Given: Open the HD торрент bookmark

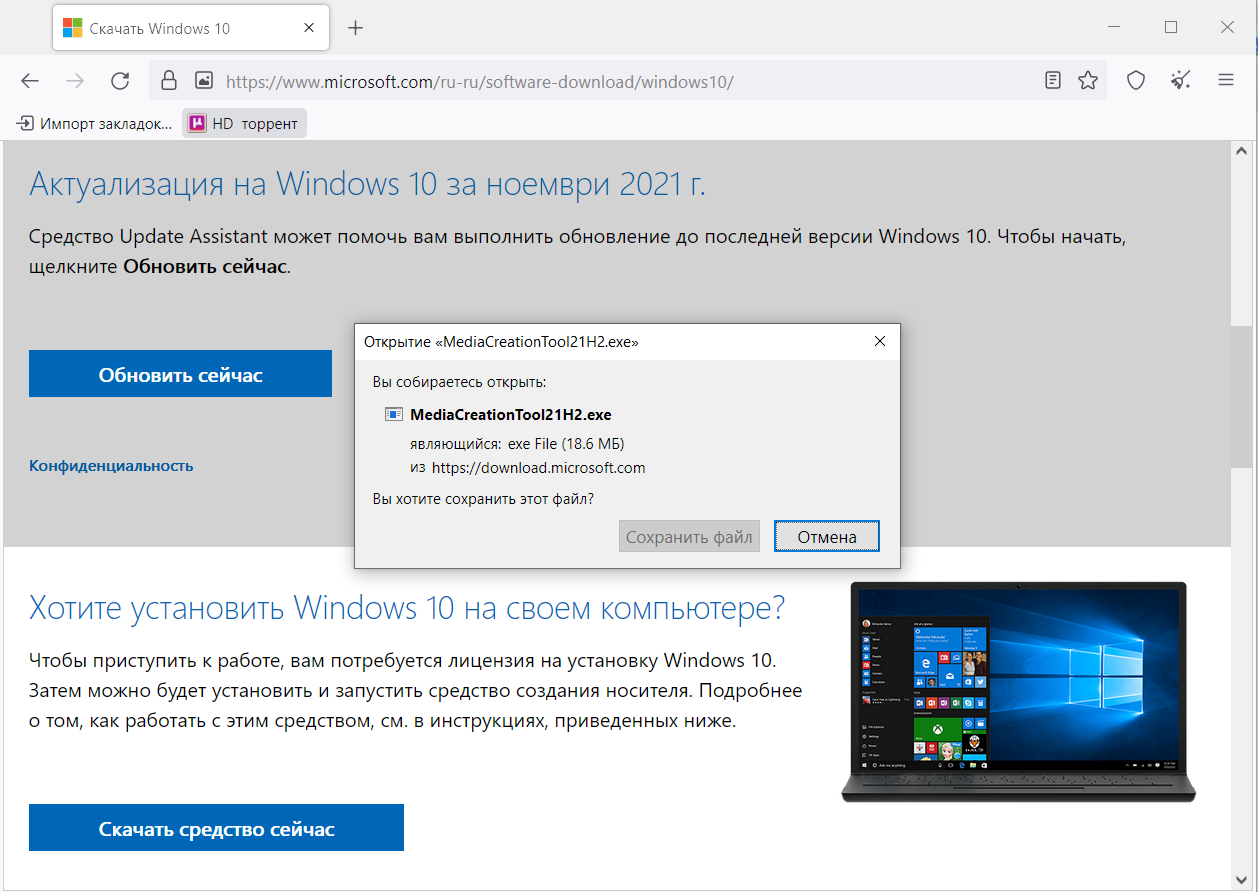Looking at the screenshot, I should (244, 124).
